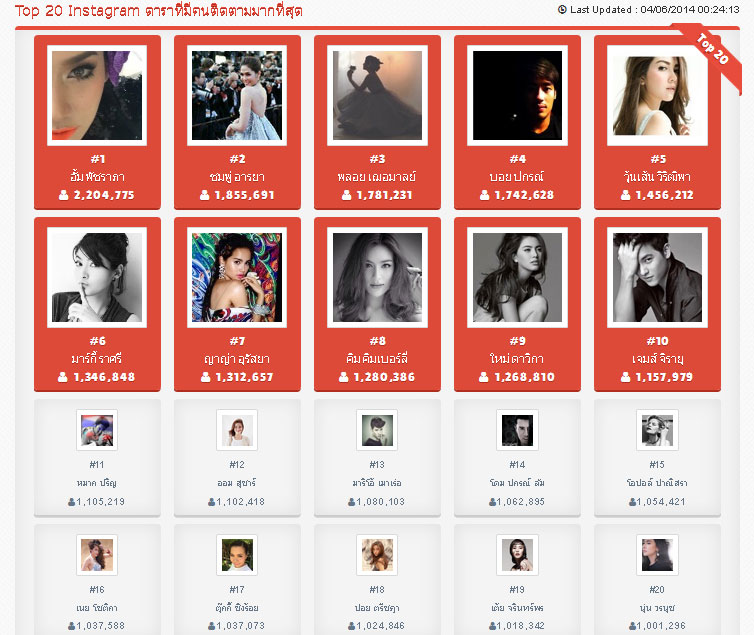Click the #10 rank name link
The height and width of the screenshot is (635, 754).
pos(657,359)
